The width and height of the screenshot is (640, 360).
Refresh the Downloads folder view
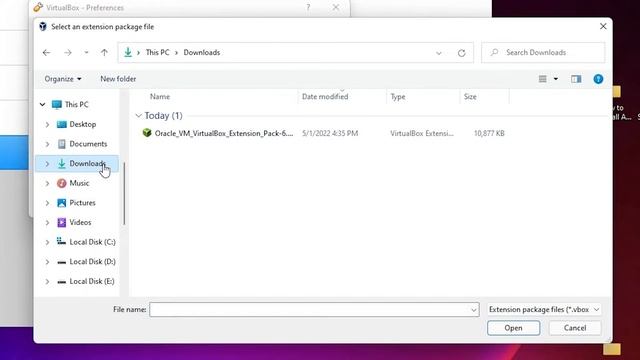pos(462,53)
